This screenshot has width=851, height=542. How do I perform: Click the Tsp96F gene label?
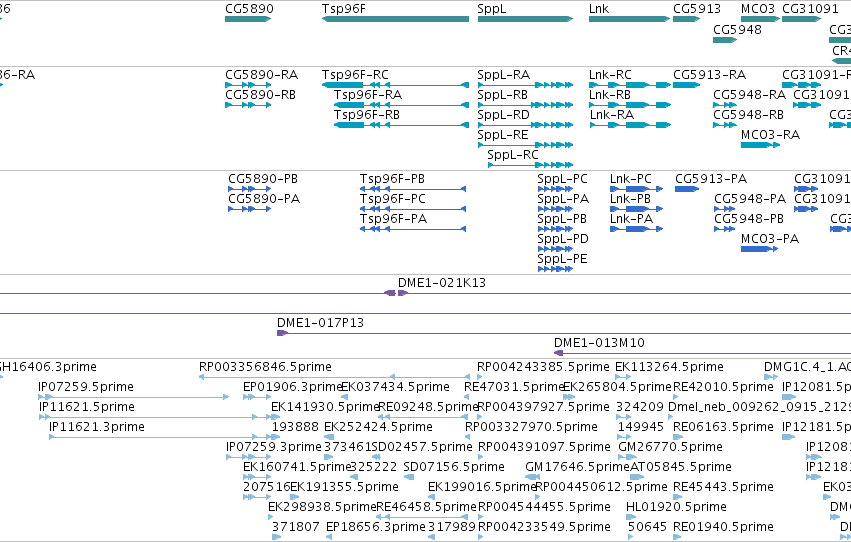pos(344,9)
